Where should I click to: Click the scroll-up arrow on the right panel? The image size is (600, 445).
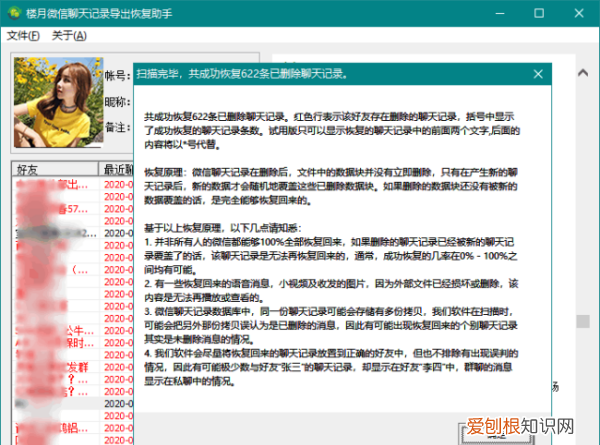[x=583, y=72]
